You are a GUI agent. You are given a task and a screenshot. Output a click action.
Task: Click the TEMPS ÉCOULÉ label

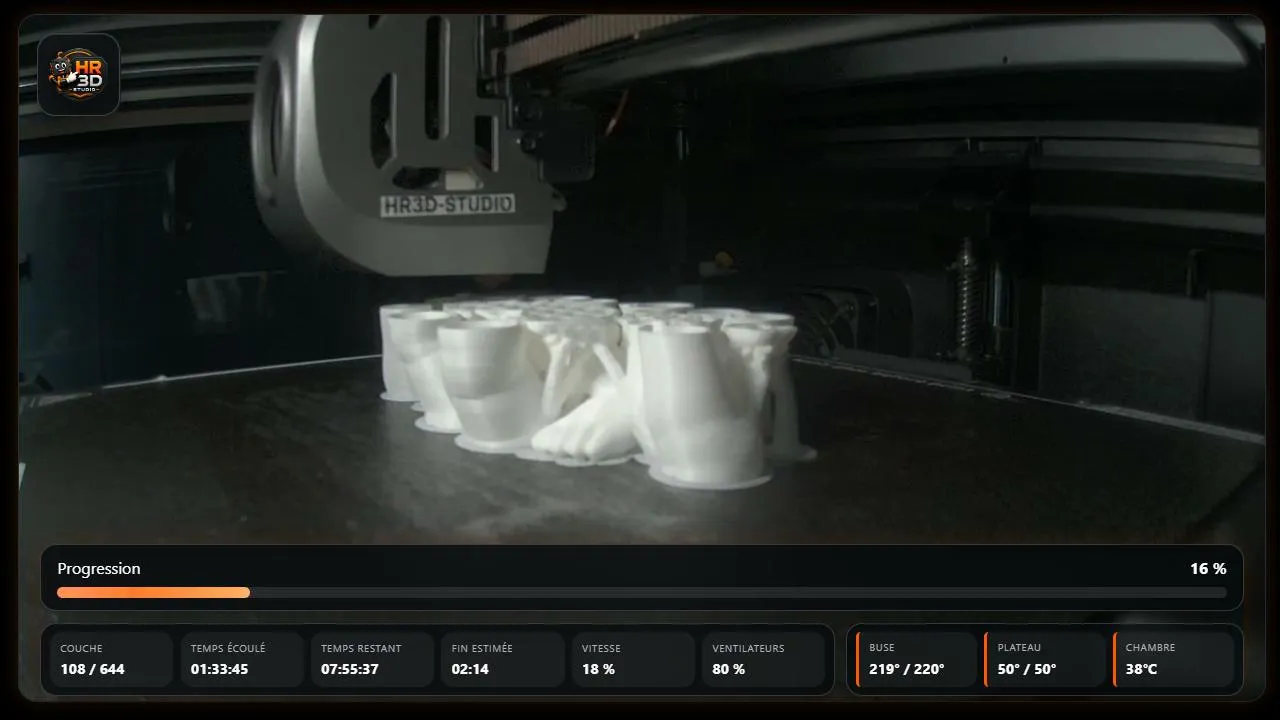click(x=228, y=648)
